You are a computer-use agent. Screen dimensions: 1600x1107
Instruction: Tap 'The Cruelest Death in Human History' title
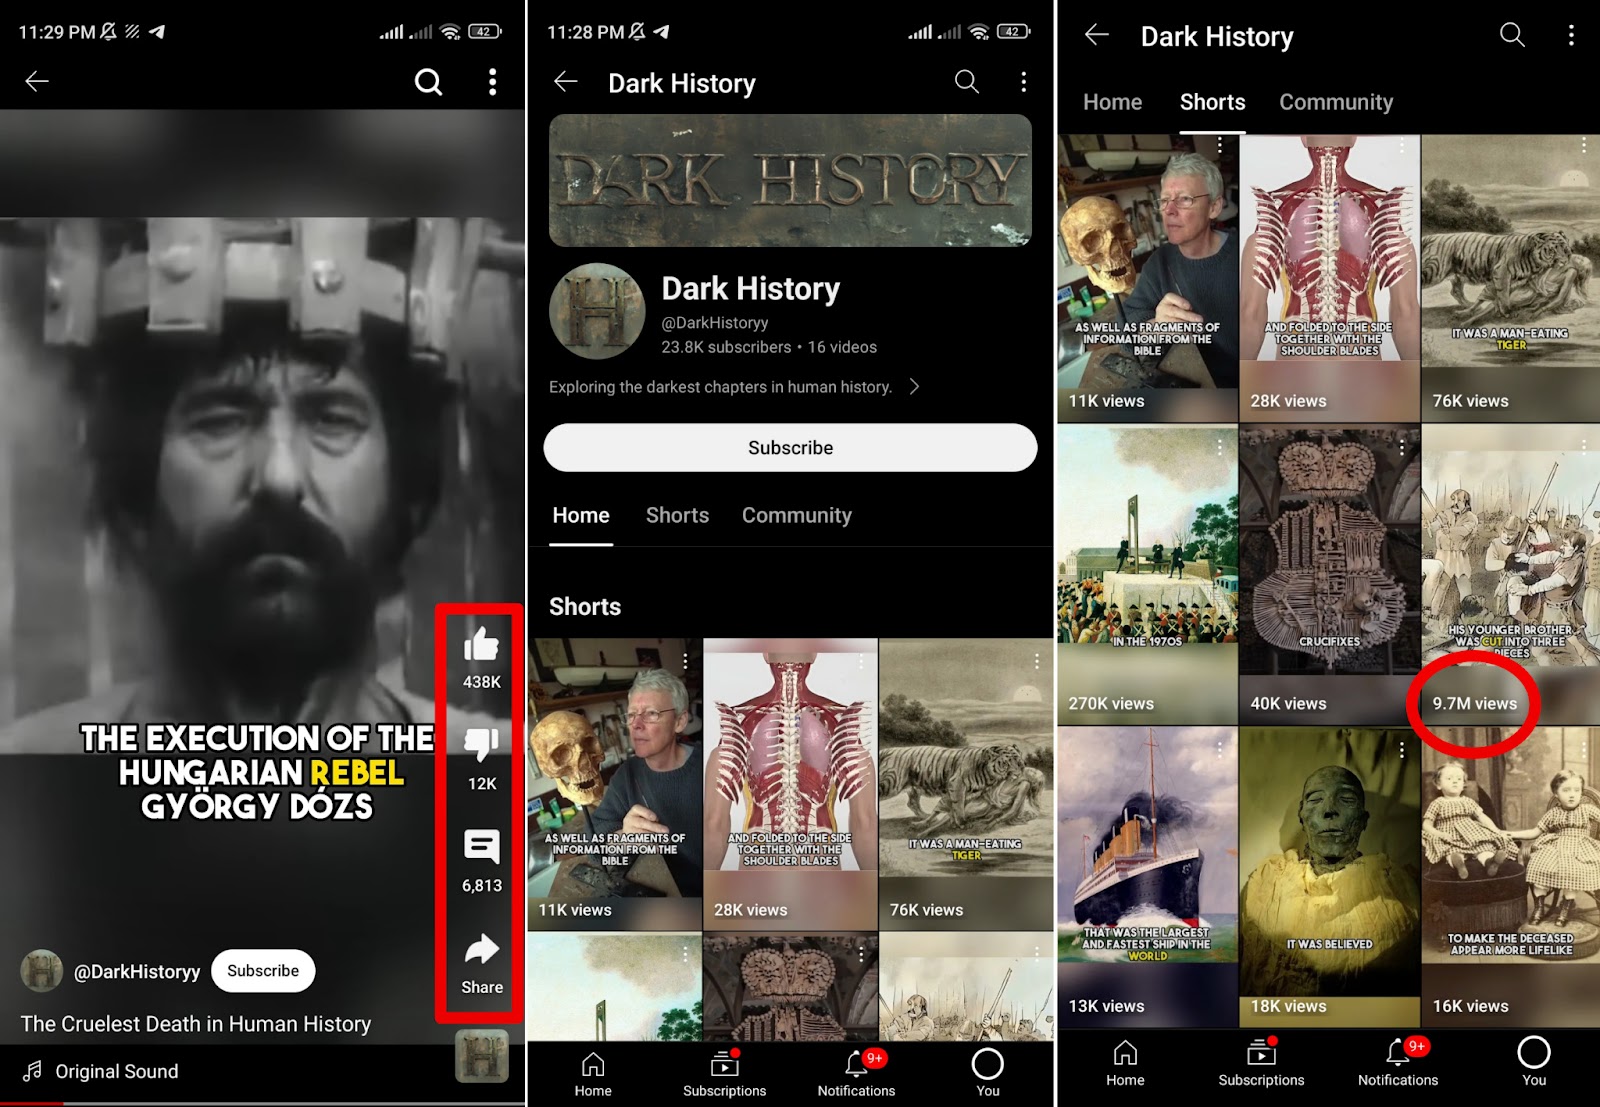[196, 1024]
